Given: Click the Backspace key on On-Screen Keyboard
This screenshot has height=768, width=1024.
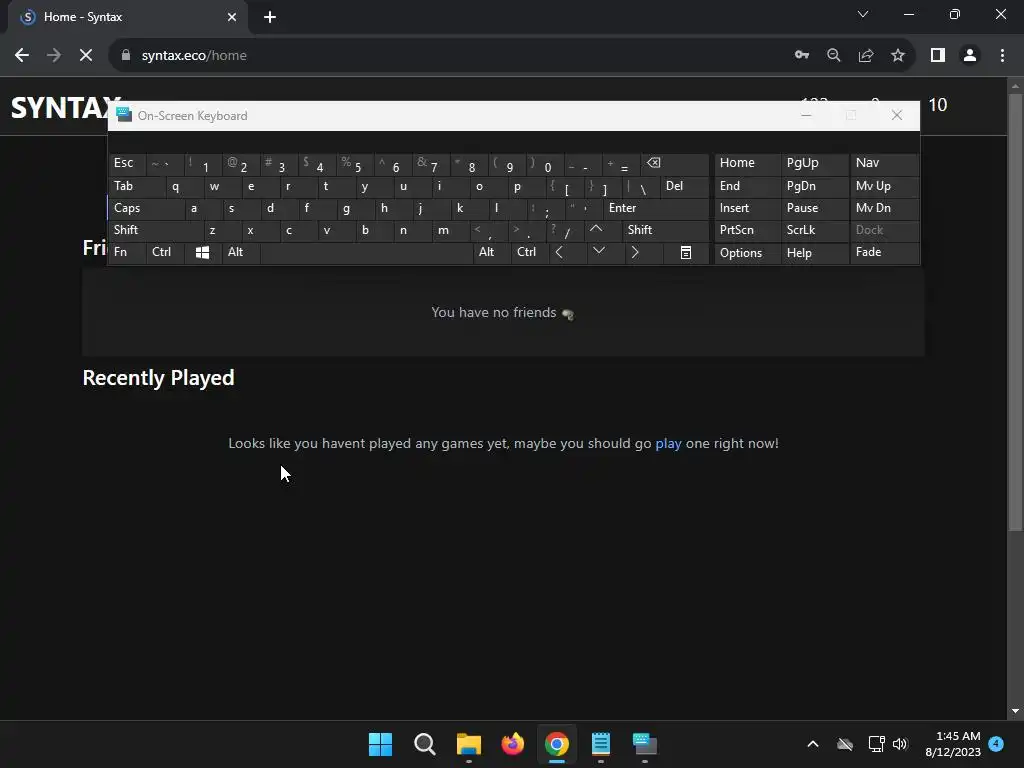Looking at the screenshot, I should (x=676, y=163).
